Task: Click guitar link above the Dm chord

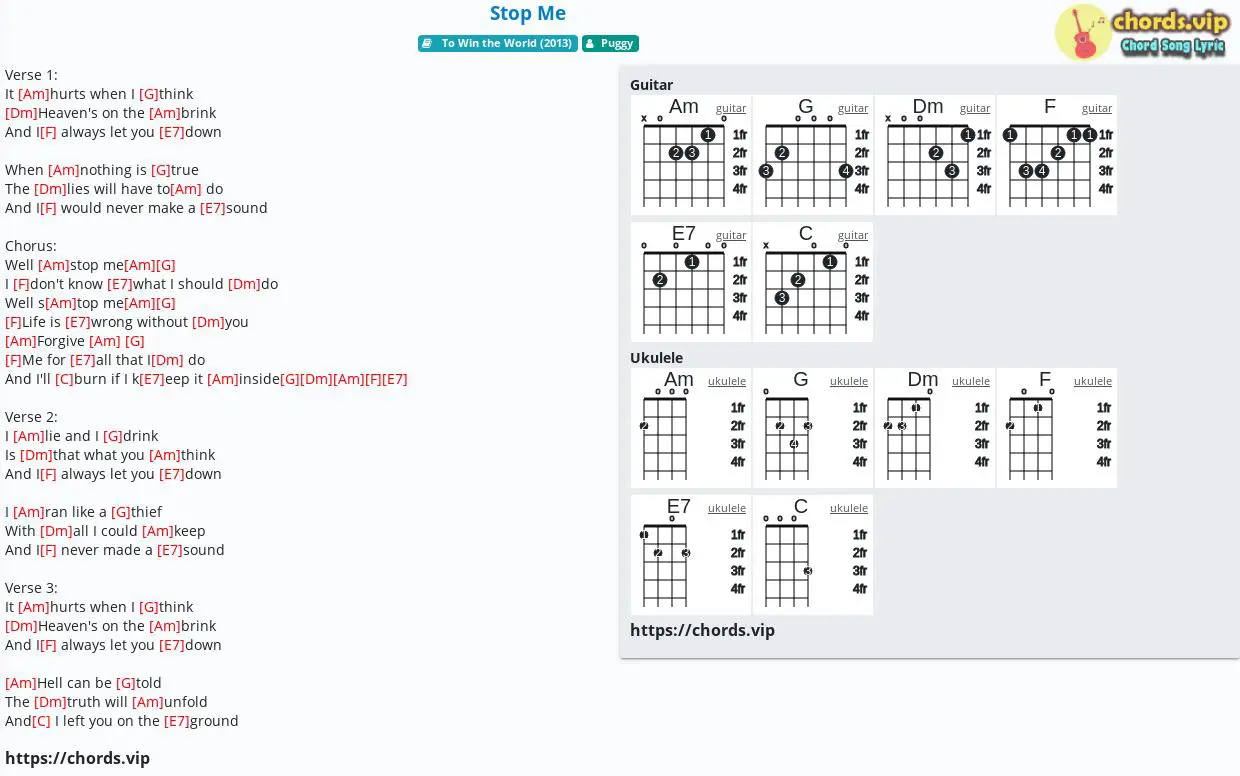Action: (x=975, y=108)
